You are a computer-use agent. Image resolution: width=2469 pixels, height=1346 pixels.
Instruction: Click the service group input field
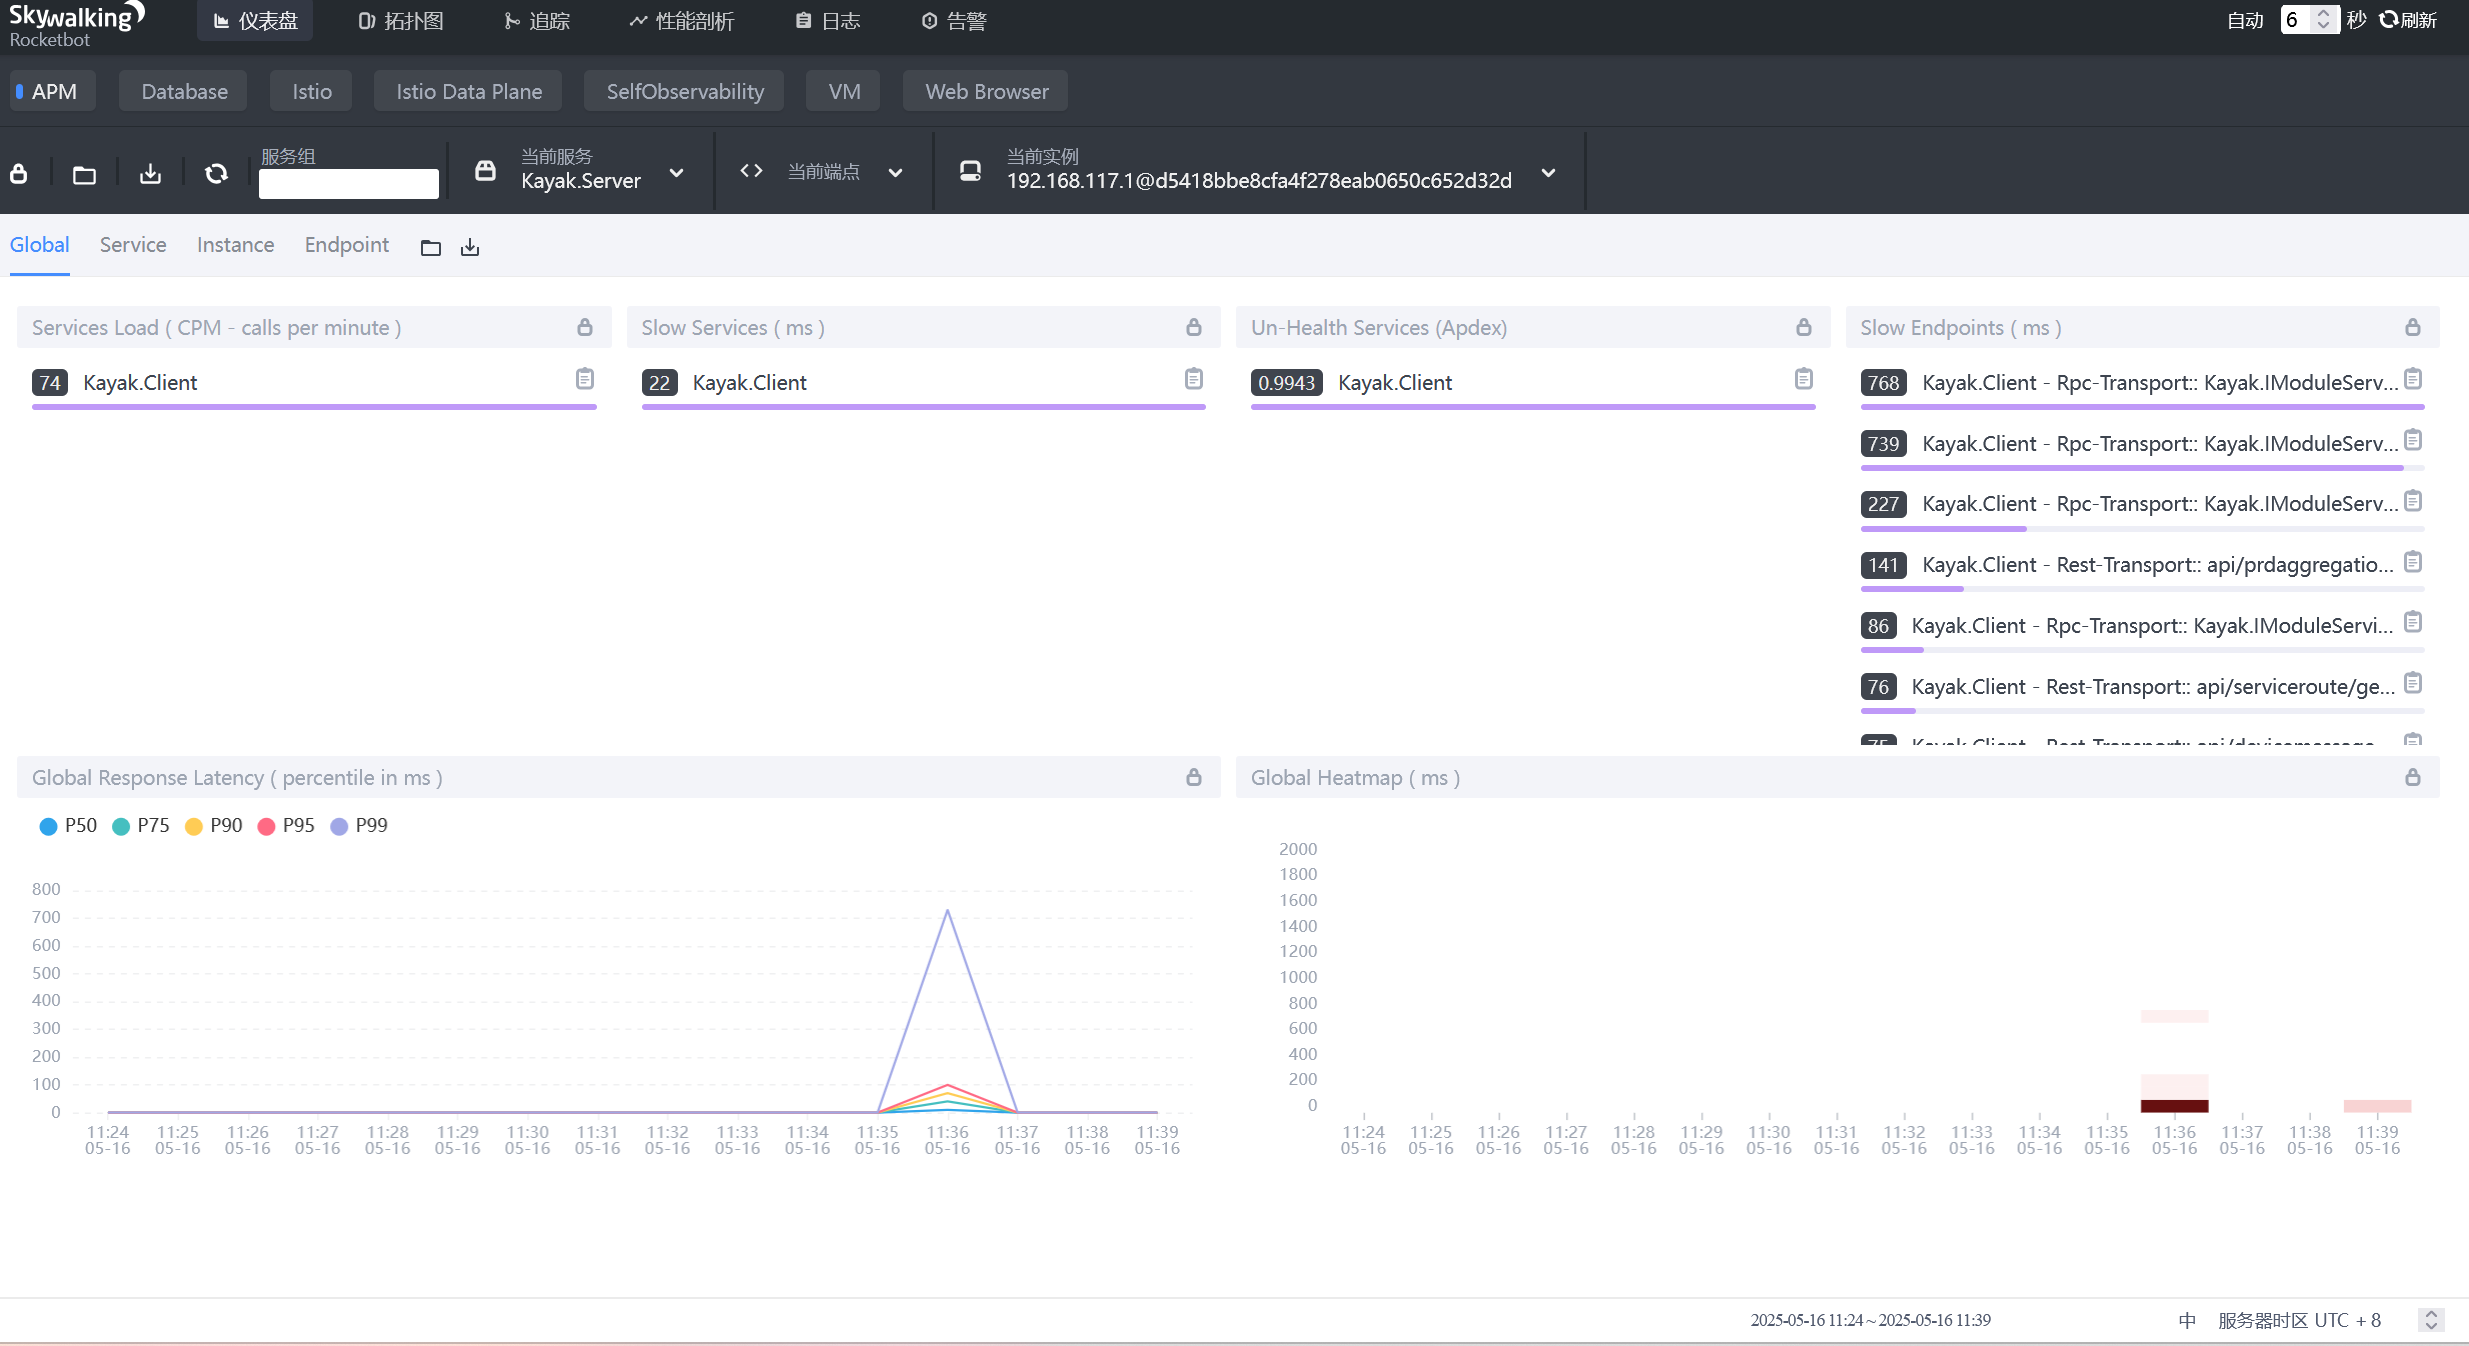(348, 183)
